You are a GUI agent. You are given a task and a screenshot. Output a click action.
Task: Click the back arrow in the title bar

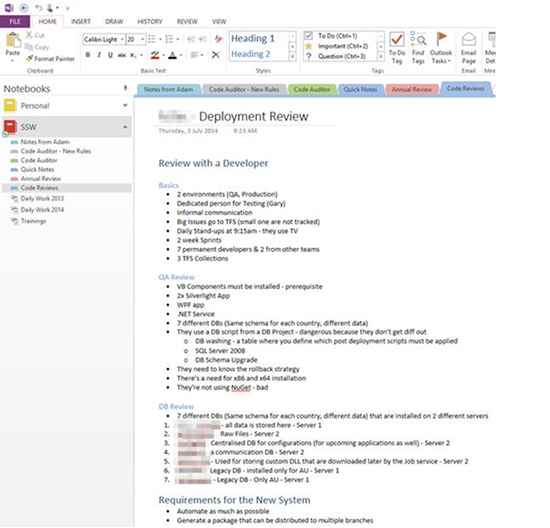point(24,8)
